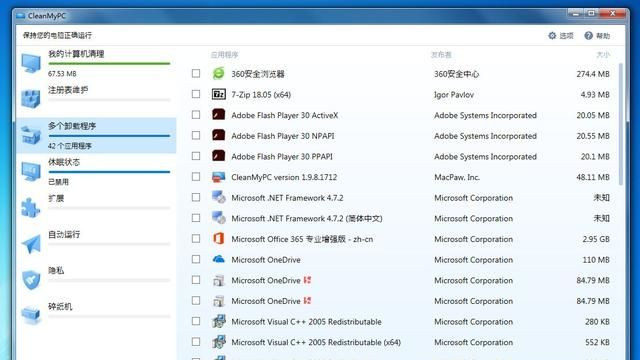Tick Visual C++ 2005 Redistributable (x64) checkbox

click(196, 342)
